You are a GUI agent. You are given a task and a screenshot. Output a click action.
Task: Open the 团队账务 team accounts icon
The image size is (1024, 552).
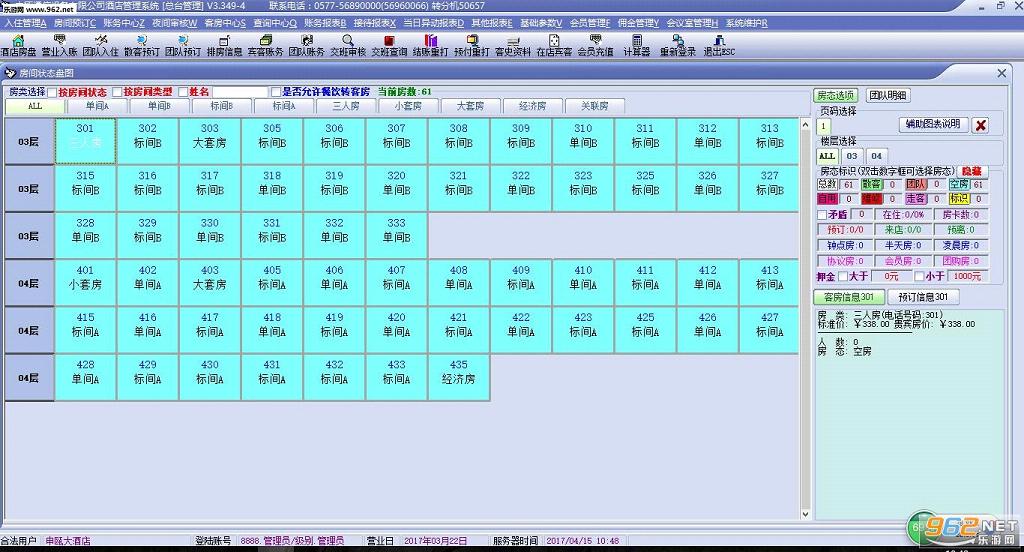[306, 46]
